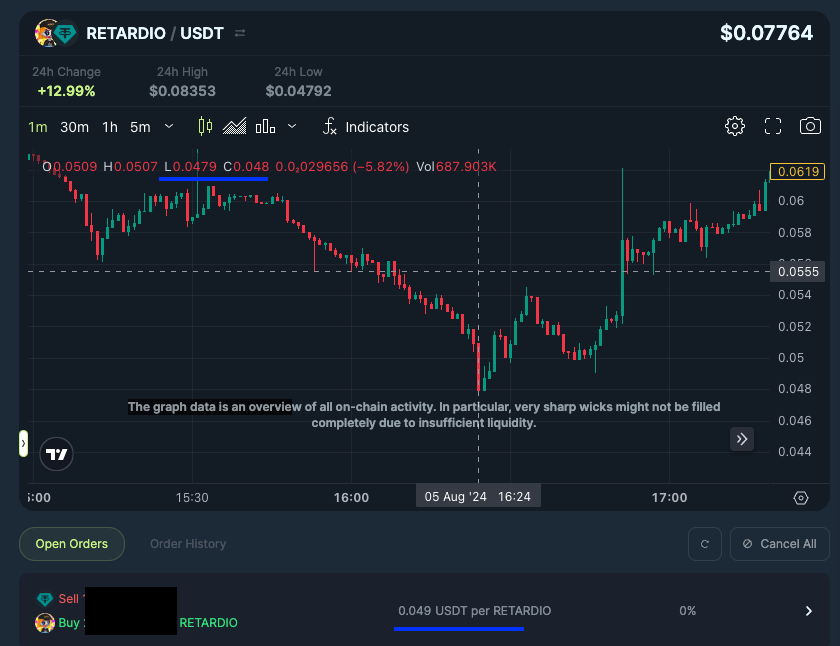Screen dimensions: 840x646
Task: Open chart settings with the gear icon
Action: pyautogui.click(x=735, y=126)
